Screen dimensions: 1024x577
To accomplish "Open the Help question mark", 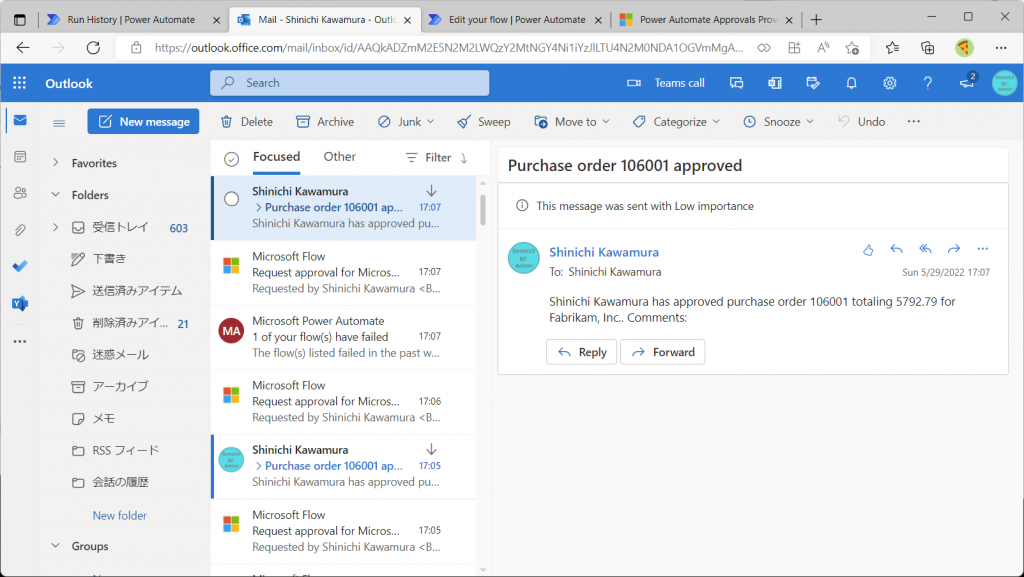I will click(x=927, y=83).
